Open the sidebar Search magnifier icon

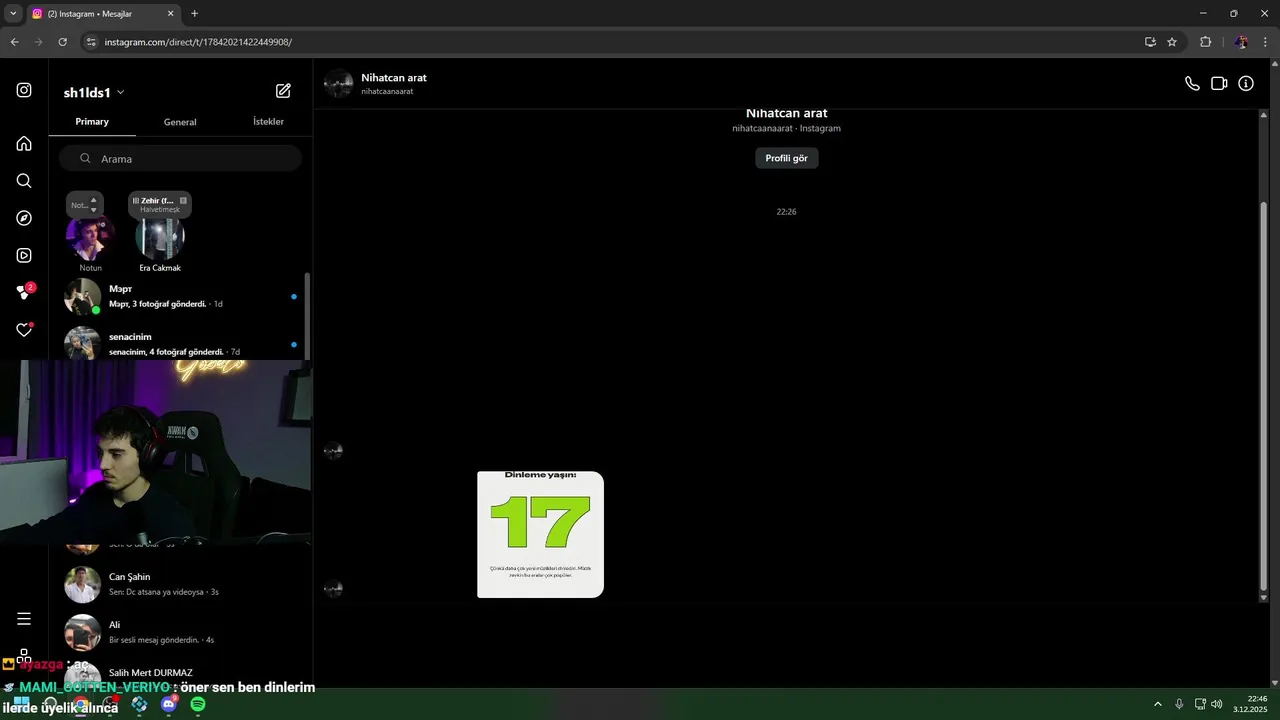pos(24,181)
